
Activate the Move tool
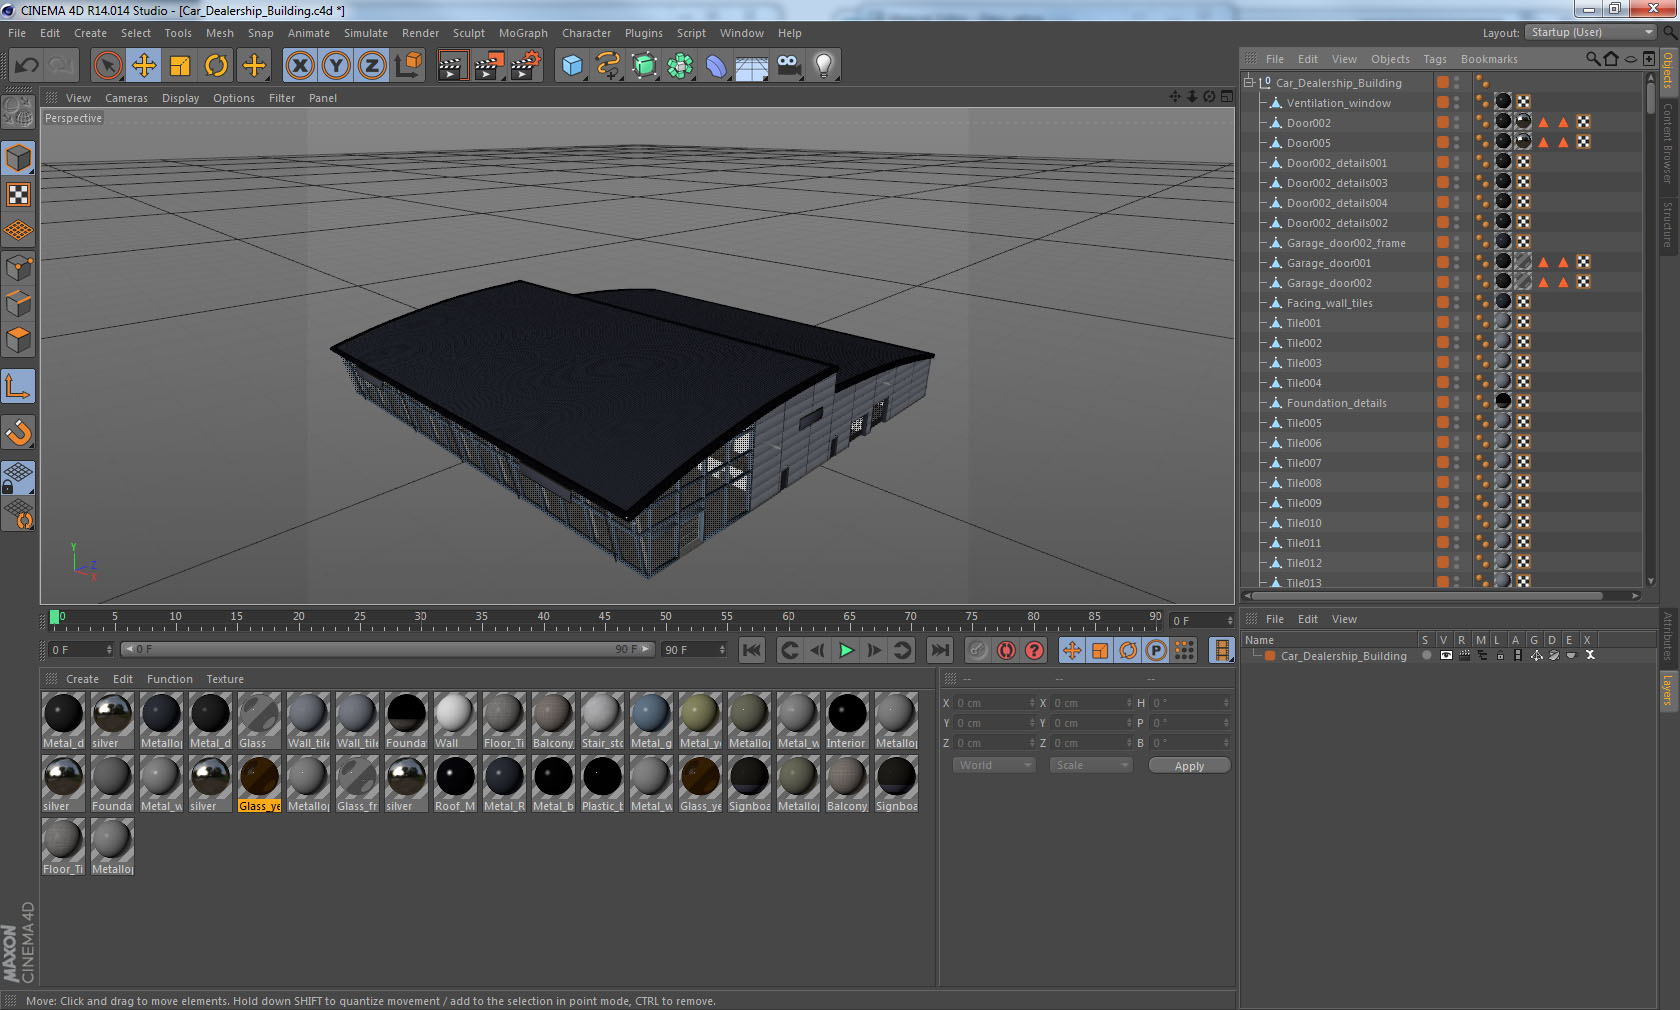(144, 66)
